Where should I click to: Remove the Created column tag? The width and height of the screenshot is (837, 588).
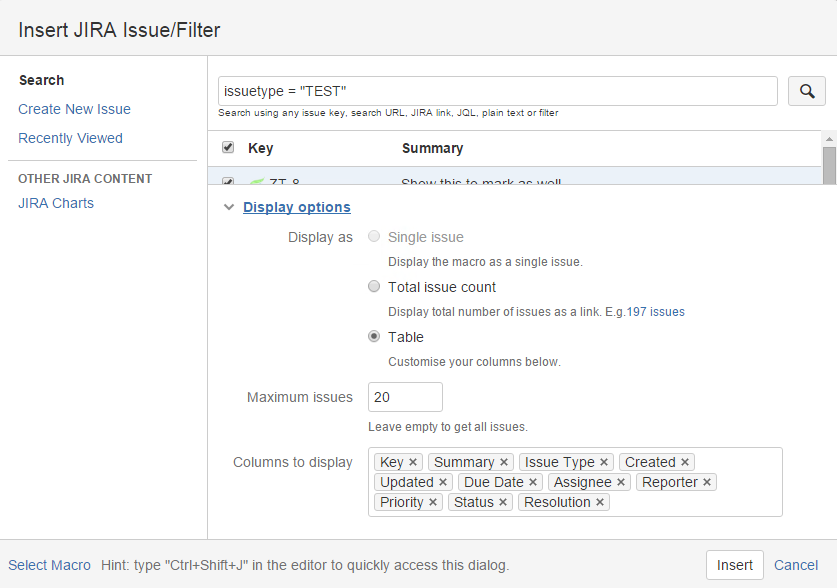pos(685,462)
